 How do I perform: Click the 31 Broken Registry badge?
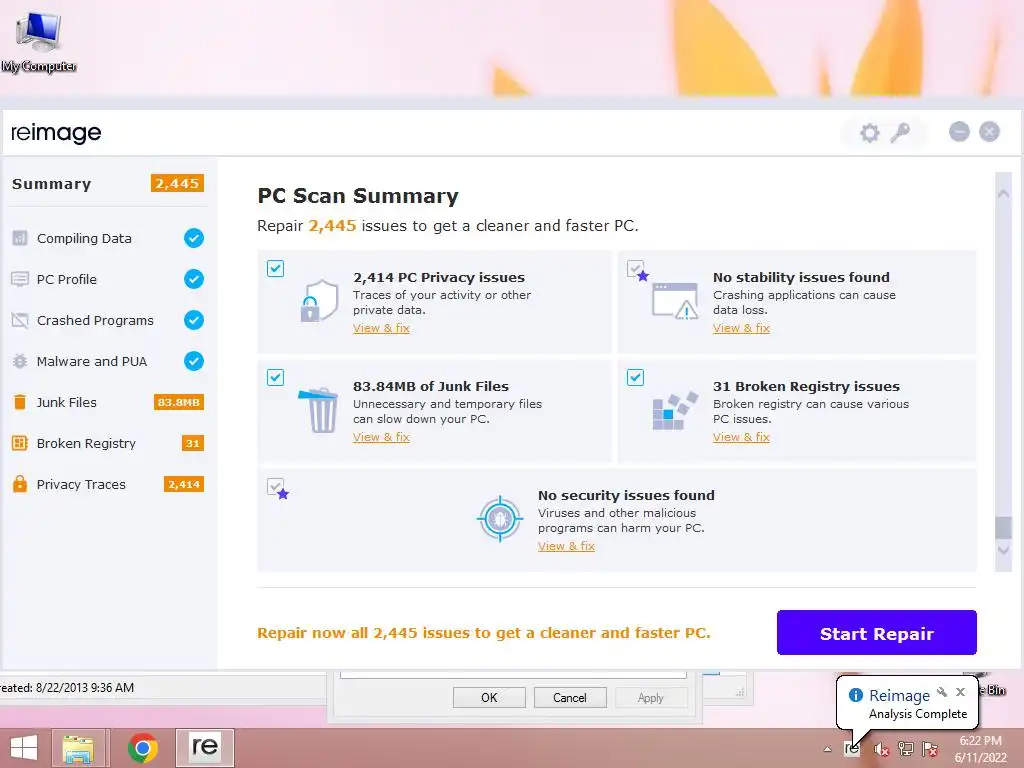click(193, 443)
